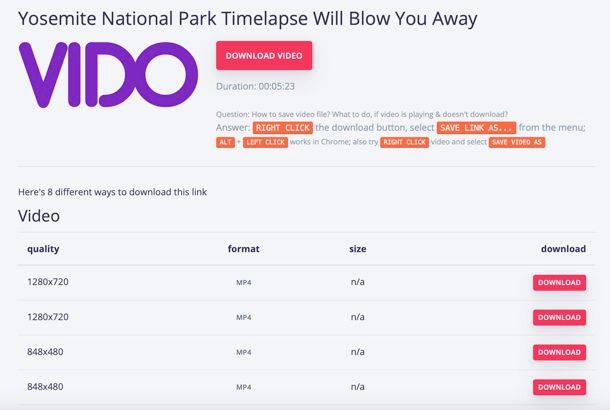The width and height of the screenshot is (610, 410).
Task: Download the last 848x480 MP4 video
Action: tap(559, 387)
